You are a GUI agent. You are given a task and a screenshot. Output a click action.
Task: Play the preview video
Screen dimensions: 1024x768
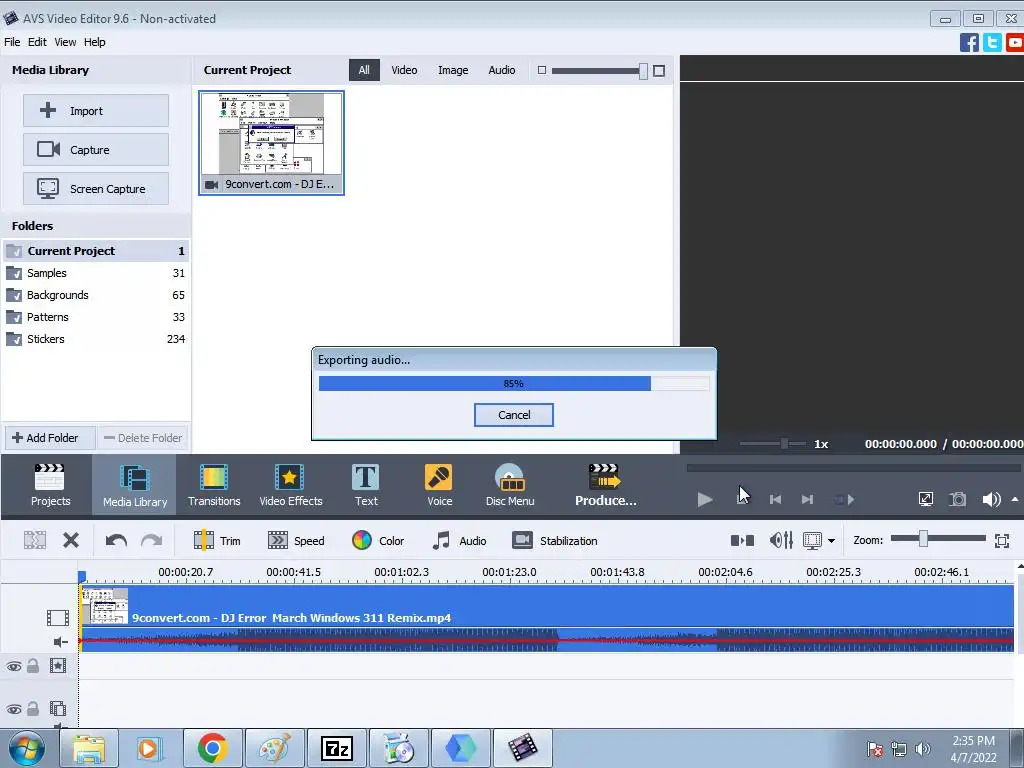coord(705,500)
